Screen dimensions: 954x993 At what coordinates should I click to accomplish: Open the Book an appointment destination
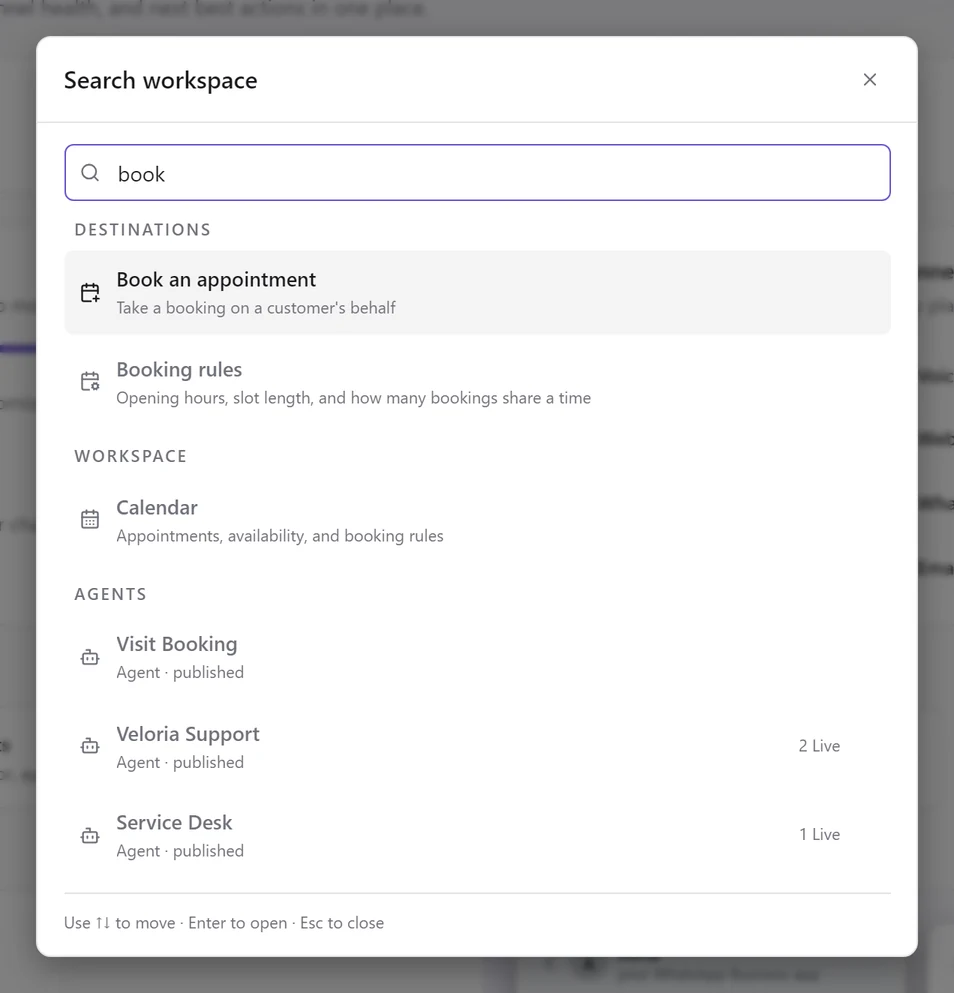(x=477, y=293)
